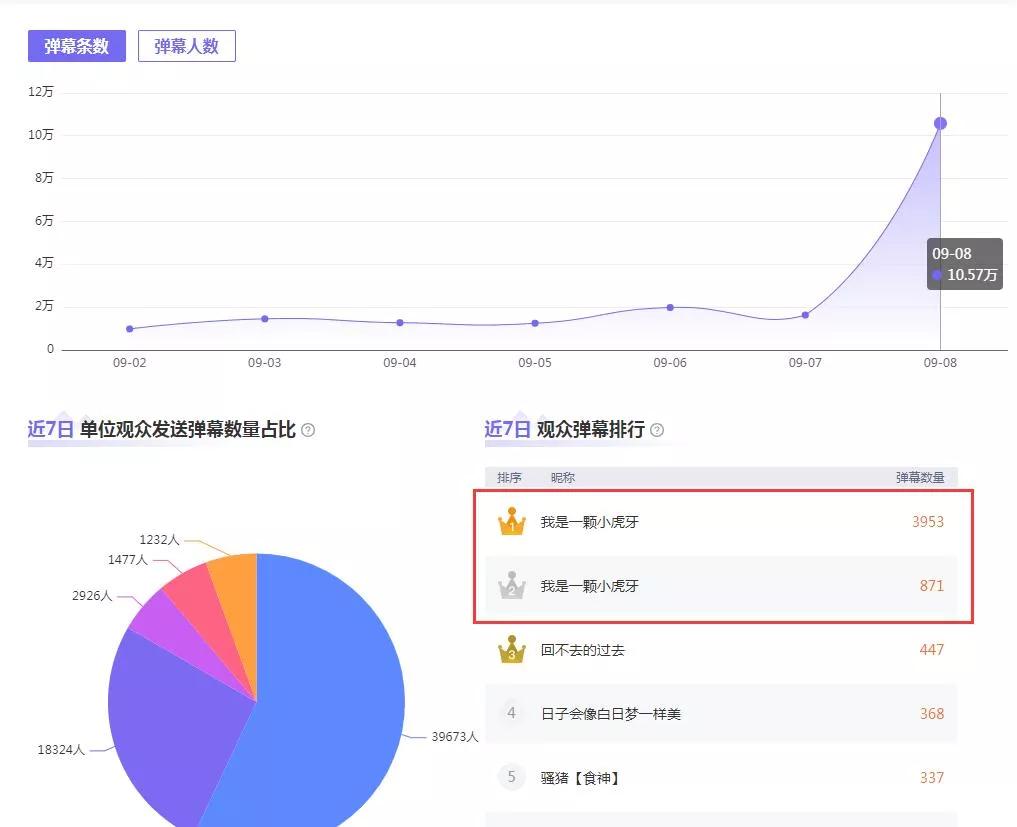The image size is (1017, 827).
Task: Open the help icon next to 单位观众发送弹幕数量占比
Action: [309, 430]
